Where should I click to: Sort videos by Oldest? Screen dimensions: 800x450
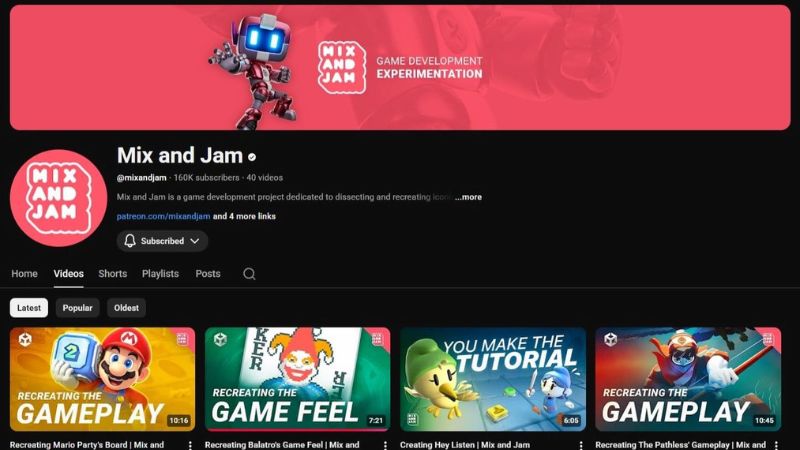pyautogui.click(x=127, y=308)
